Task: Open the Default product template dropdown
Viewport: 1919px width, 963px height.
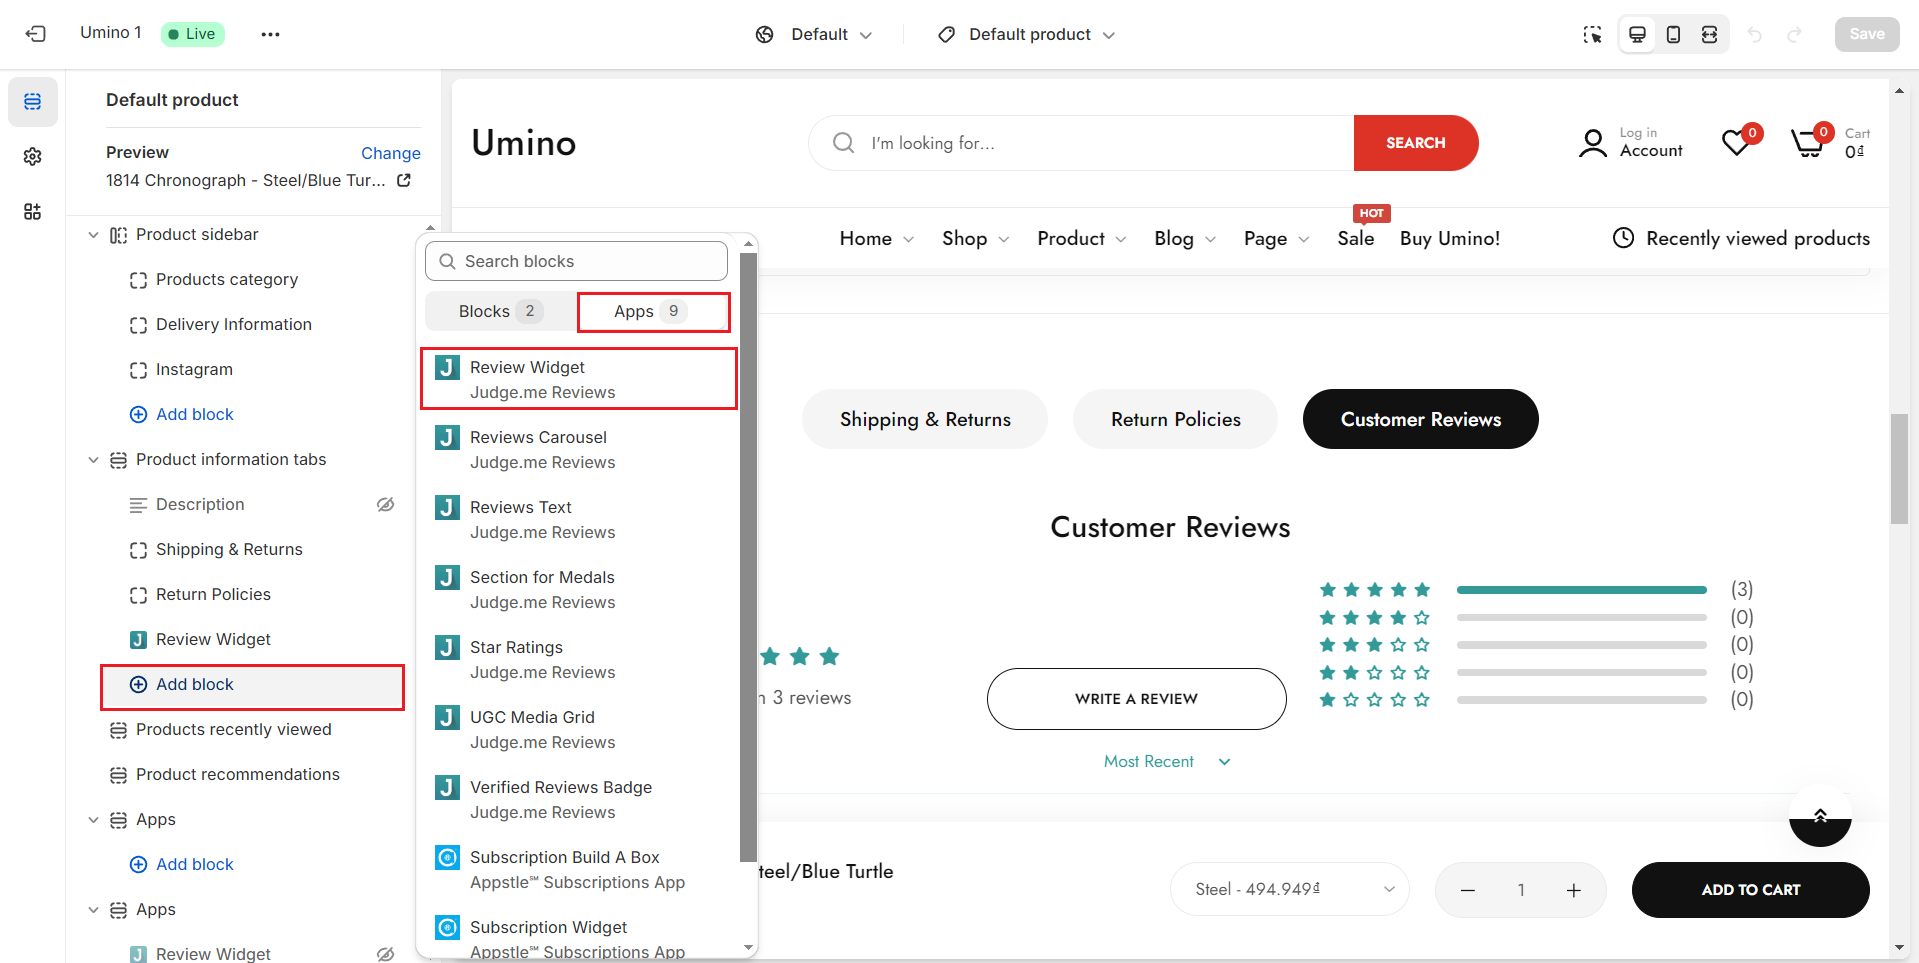Action: pyautogui.click(x=1027, y=35)
